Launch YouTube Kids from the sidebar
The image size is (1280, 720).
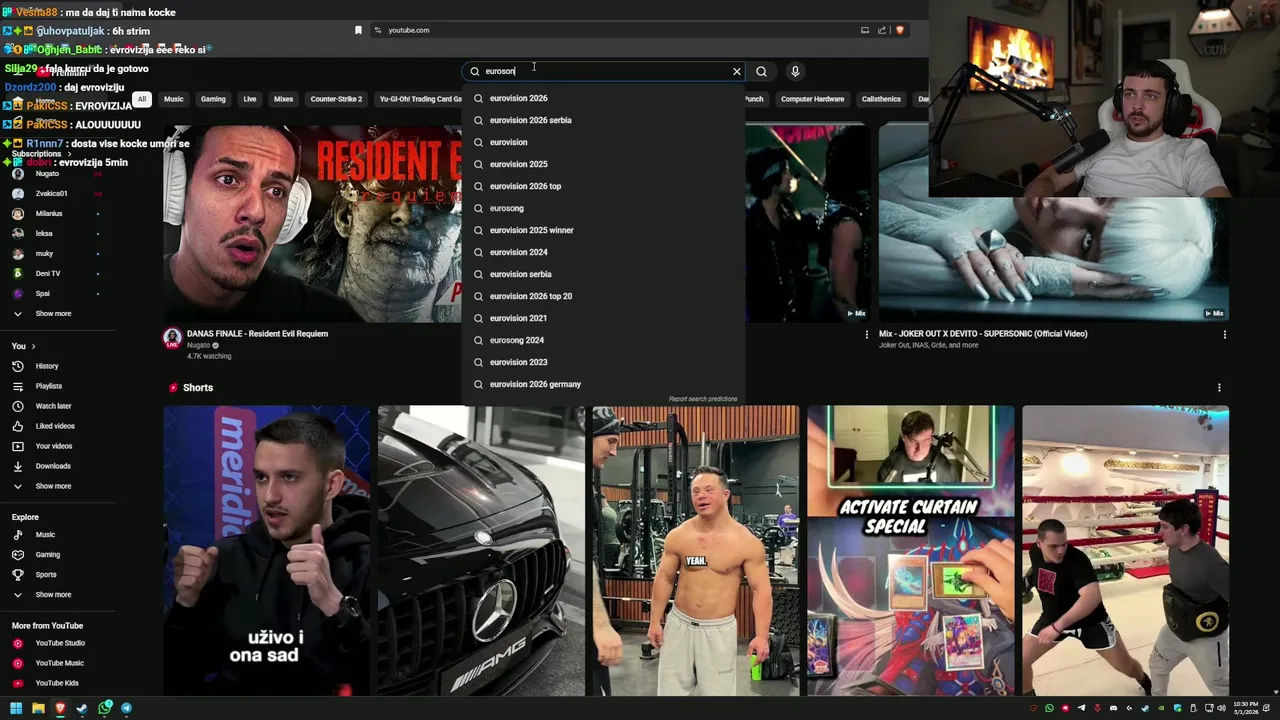pyautogui.click(x=58, y=683)
